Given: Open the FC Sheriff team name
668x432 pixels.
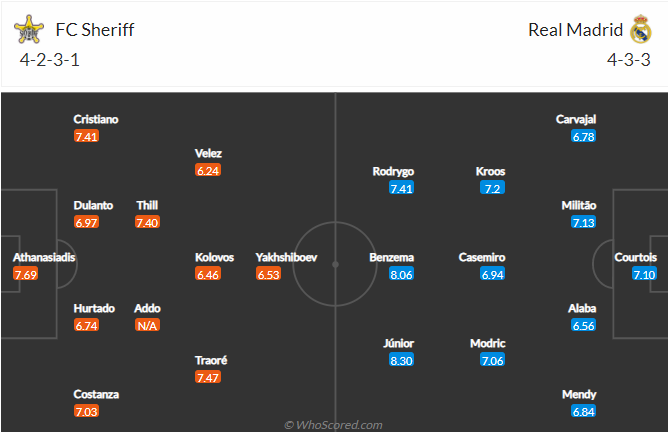Looking at the screenshot, I should point(95,30).
